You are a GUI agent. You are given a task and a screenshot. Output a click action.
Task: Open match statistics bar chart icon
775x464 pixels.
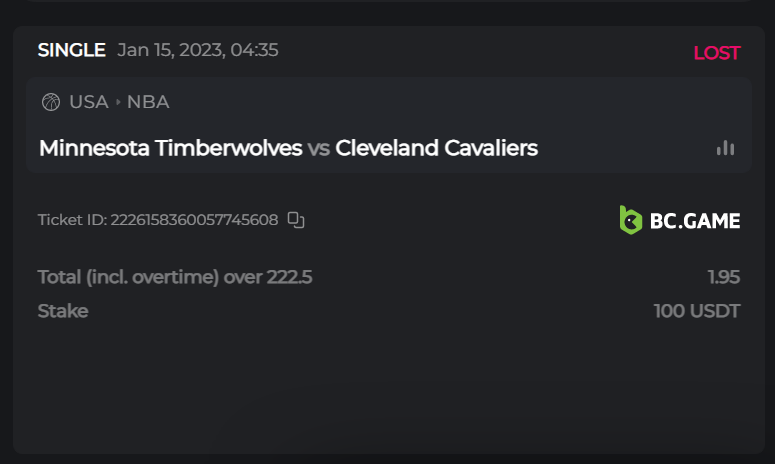pos(725,148)
